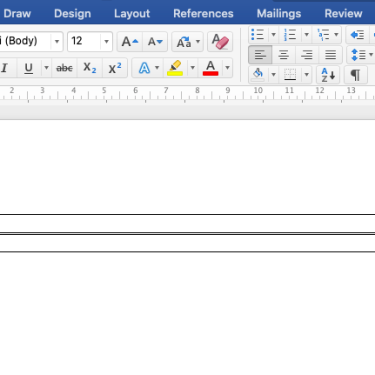This screenshot has width=375, height=375.
Task: Align text right
Action: click(307, 55)
